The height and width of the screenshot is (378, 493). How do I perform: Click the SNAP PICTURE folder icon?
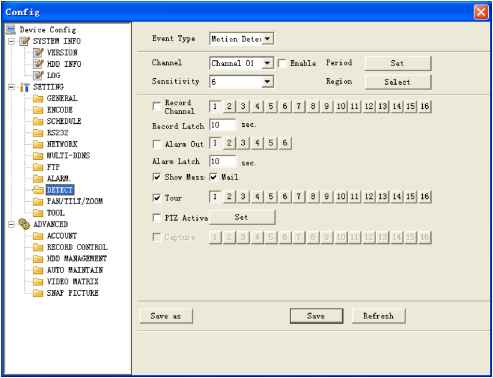(38, 293)
